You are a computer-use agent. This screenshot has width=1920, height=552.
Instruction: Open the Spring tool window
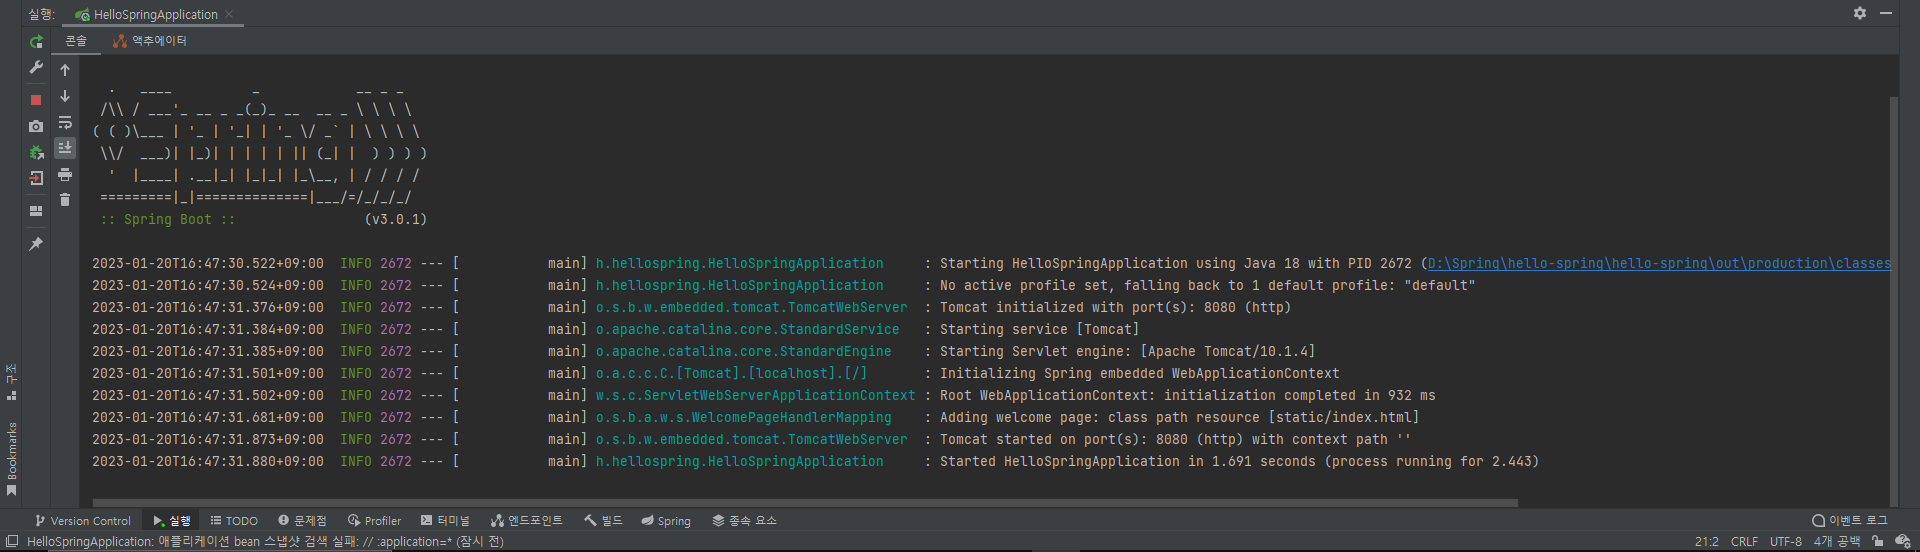[x=666, y=521]
